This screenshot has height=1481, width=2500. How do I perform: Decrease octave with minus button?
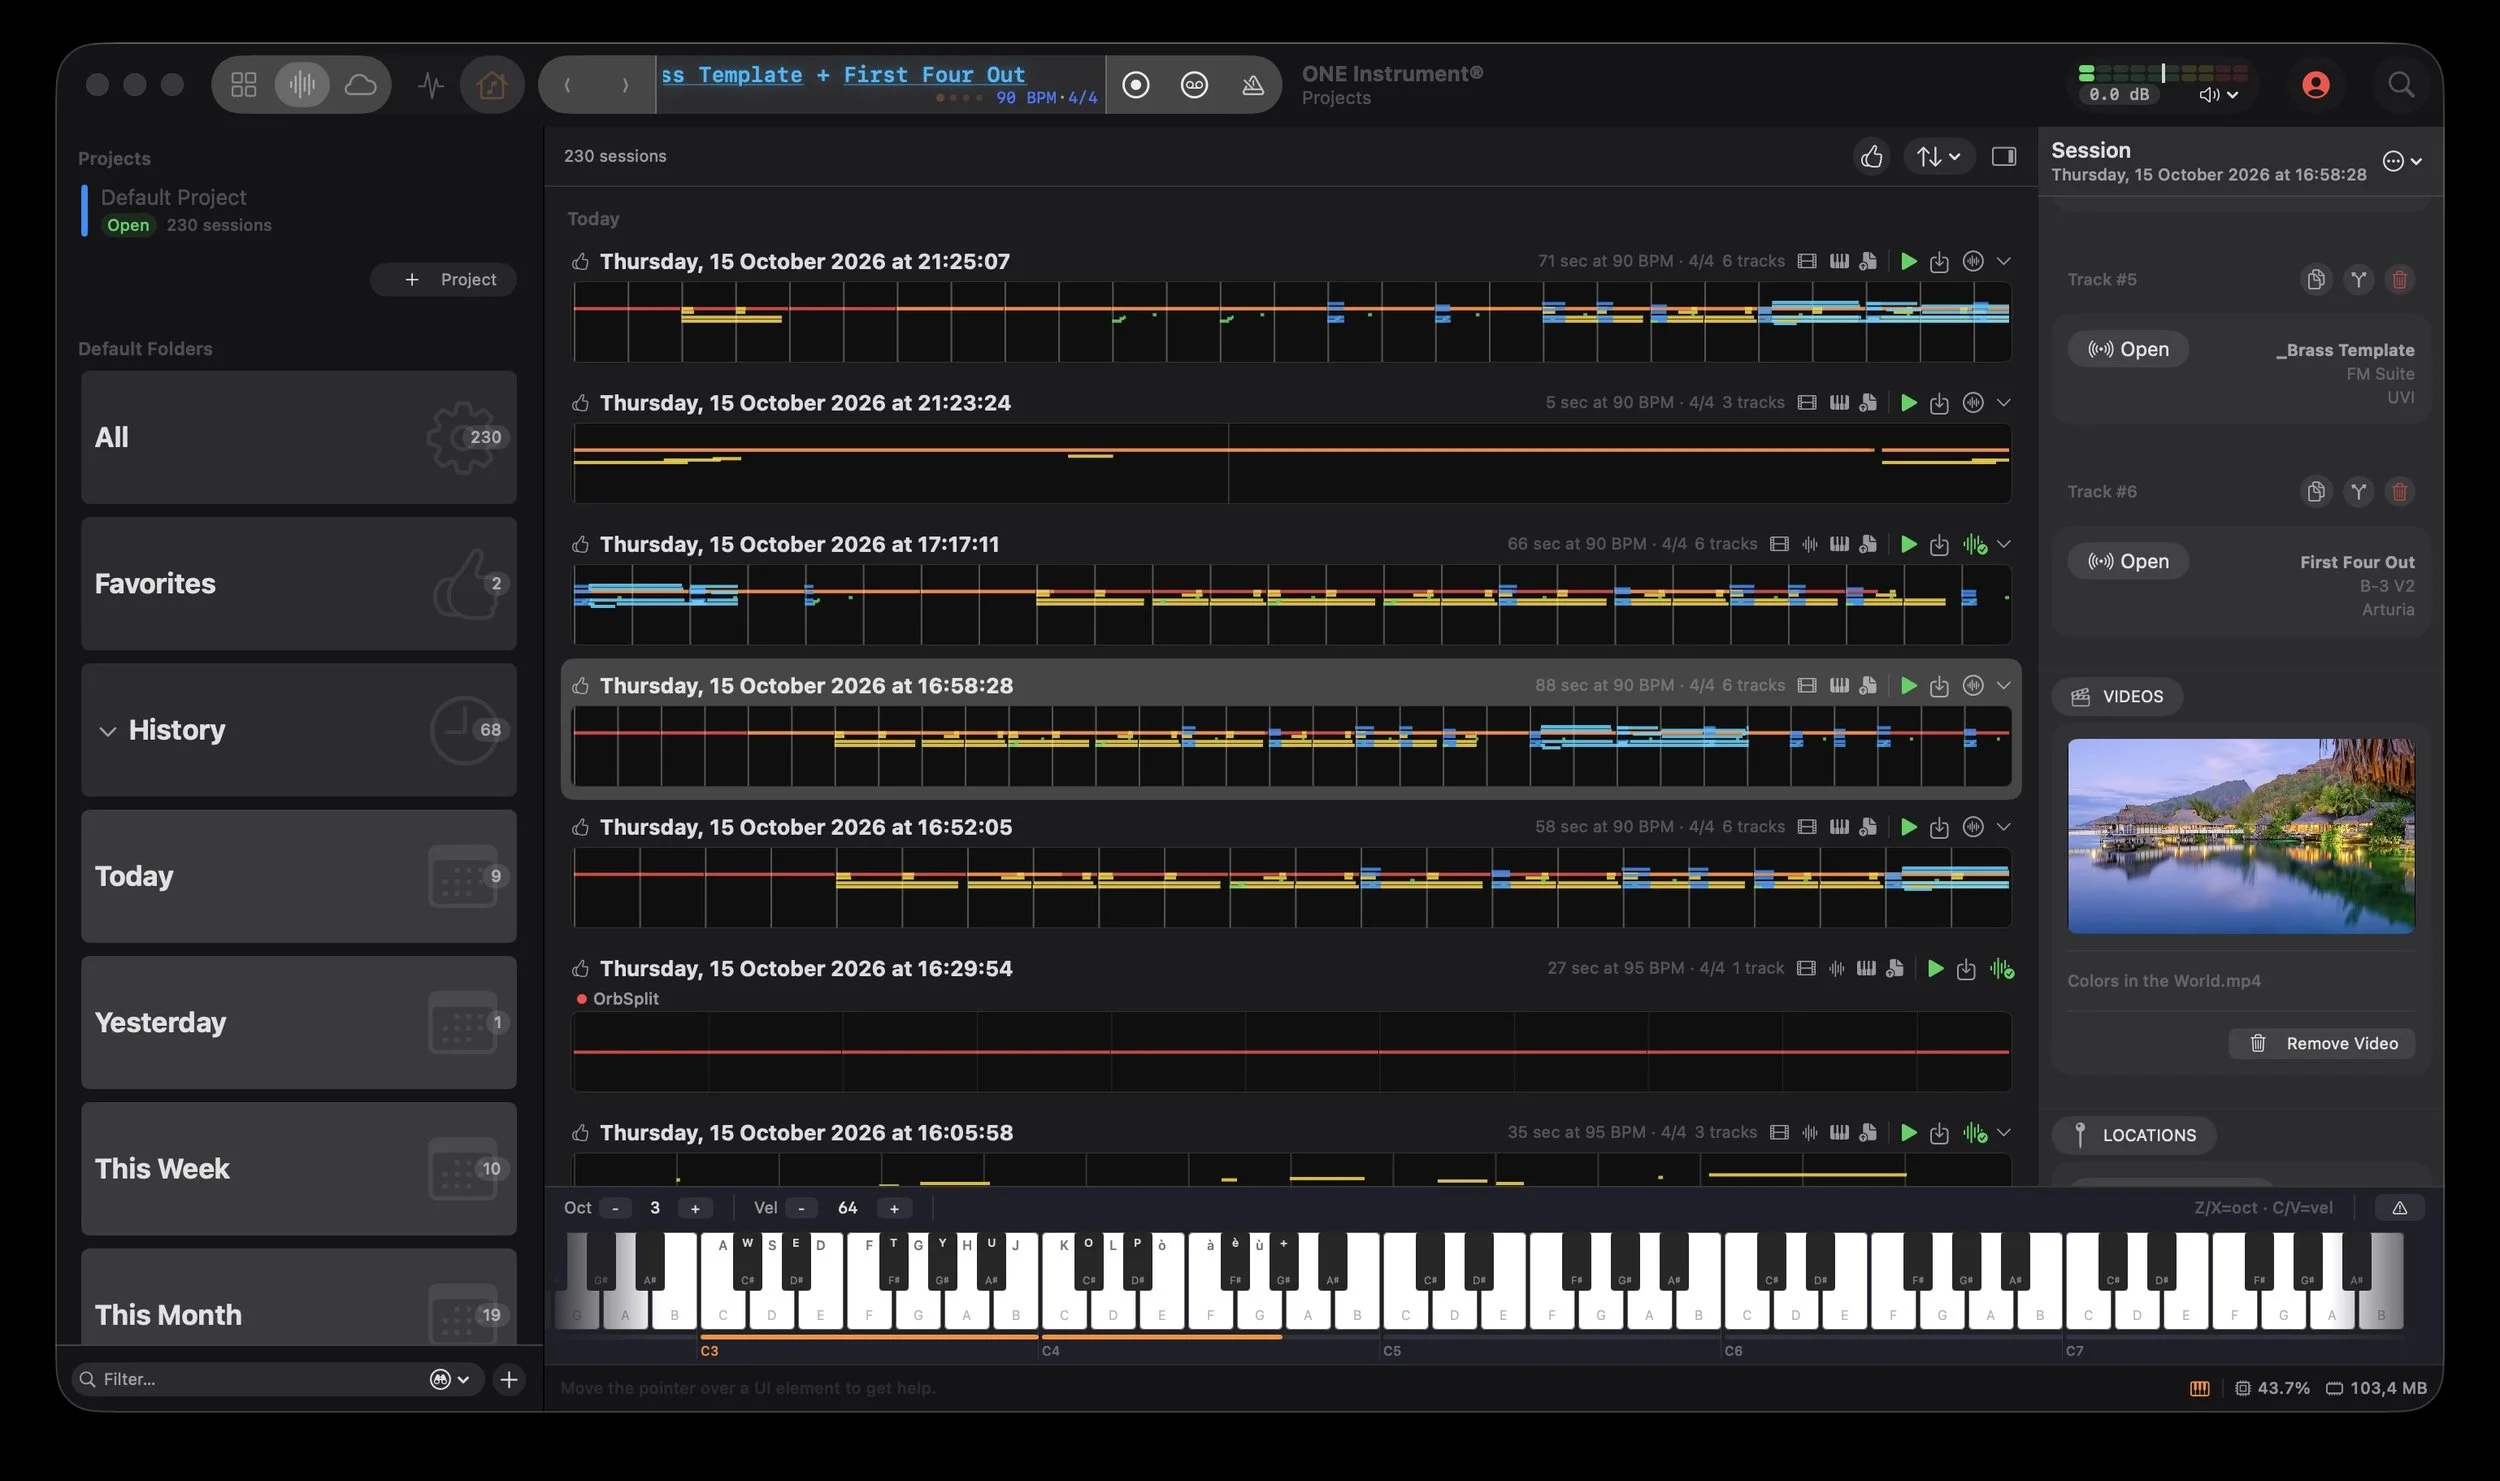615,1209
